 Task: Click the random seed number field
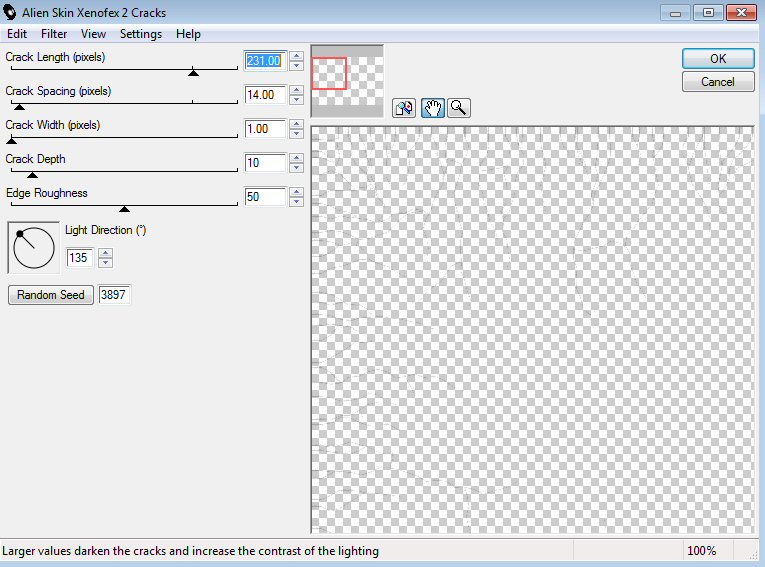click(x=114, y=295)
